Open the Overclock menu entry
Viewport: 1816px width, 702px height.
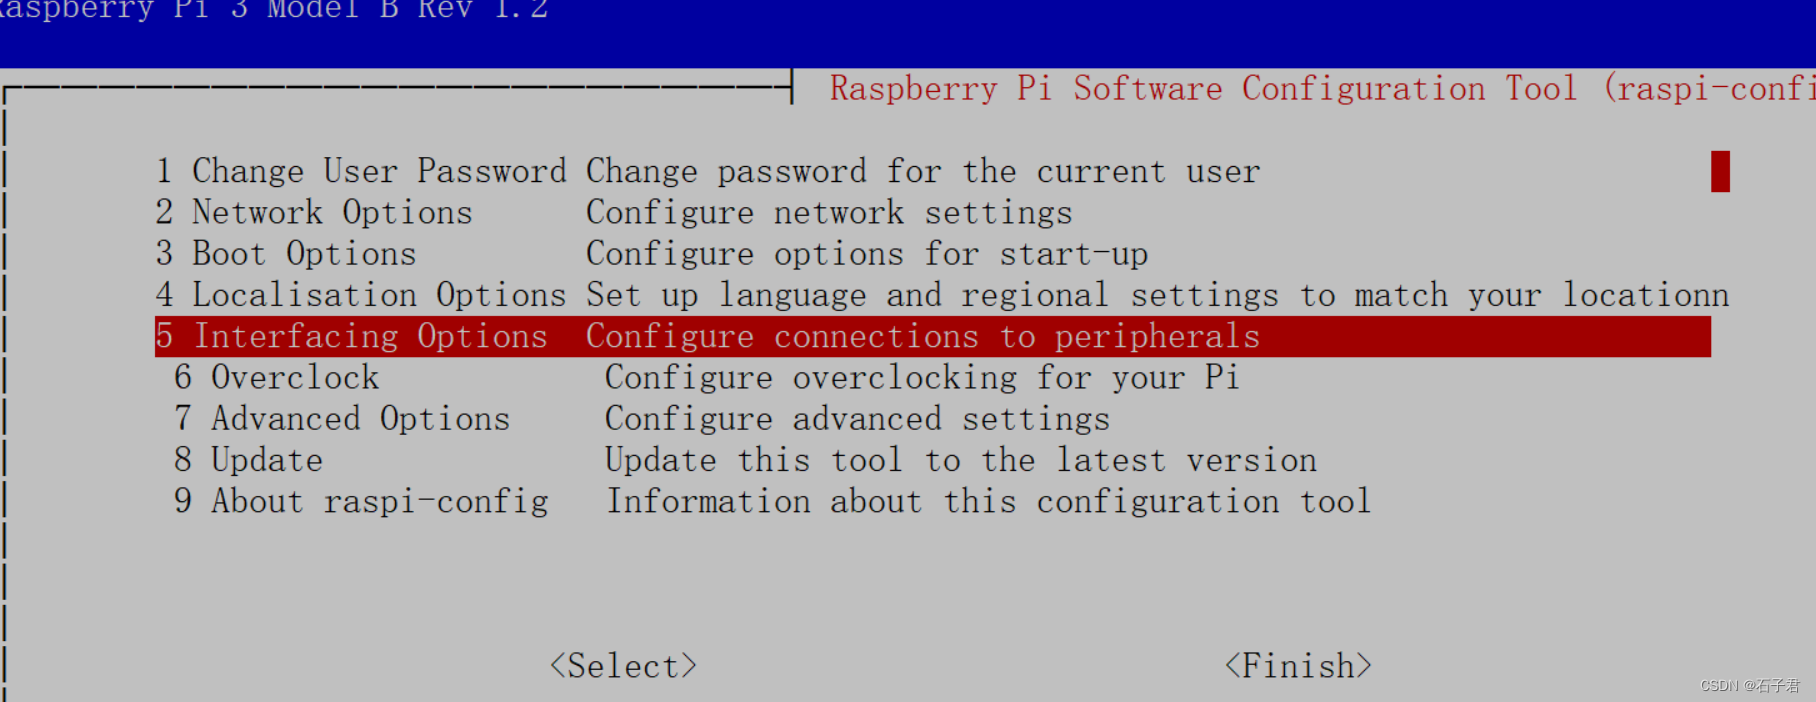[277, 378]
